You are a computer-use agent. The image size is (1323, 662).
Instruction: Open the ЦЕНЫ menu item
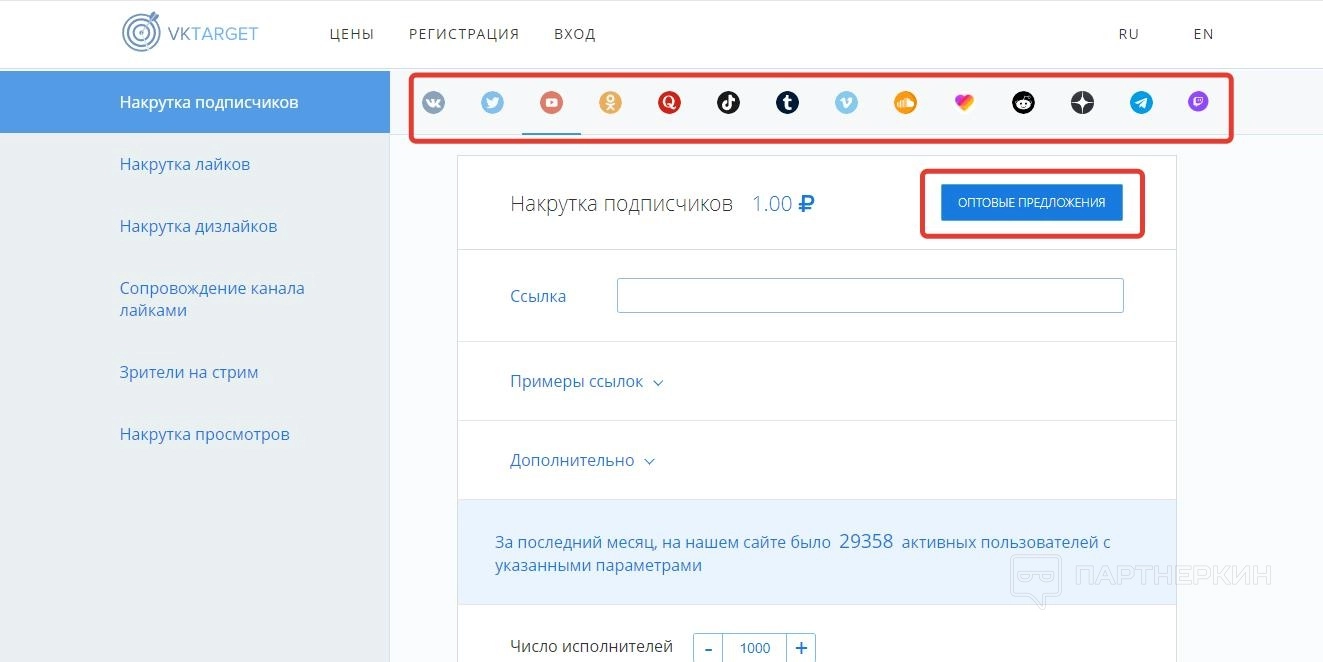tap(352, 34)
